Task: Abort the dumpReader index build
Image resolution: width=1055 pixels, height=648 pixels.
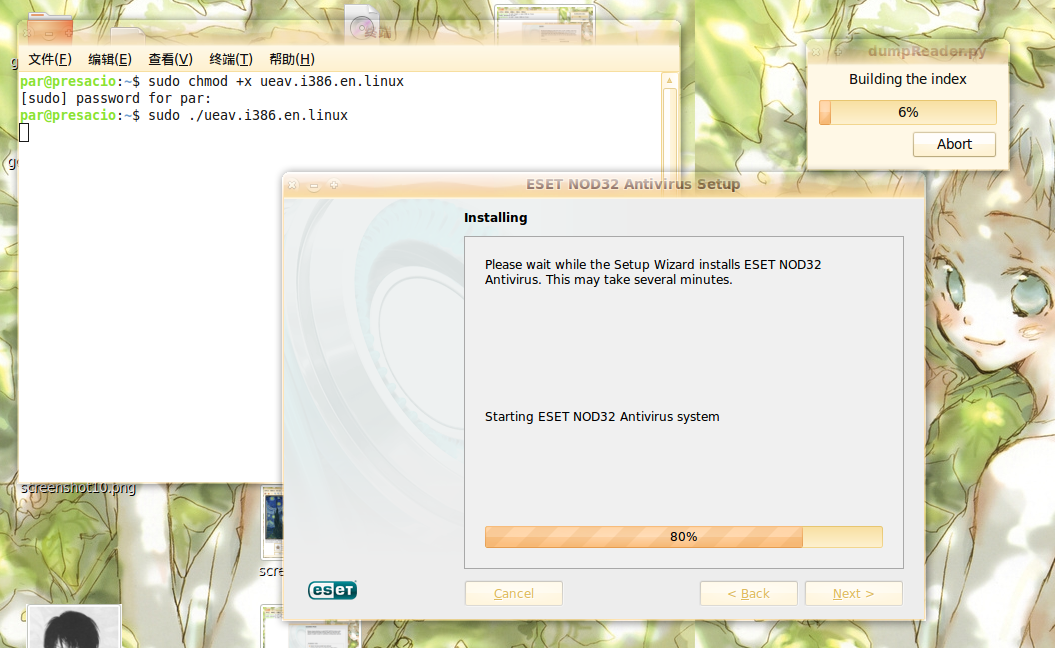Action: pyautogui.click(x=954, y=144)
